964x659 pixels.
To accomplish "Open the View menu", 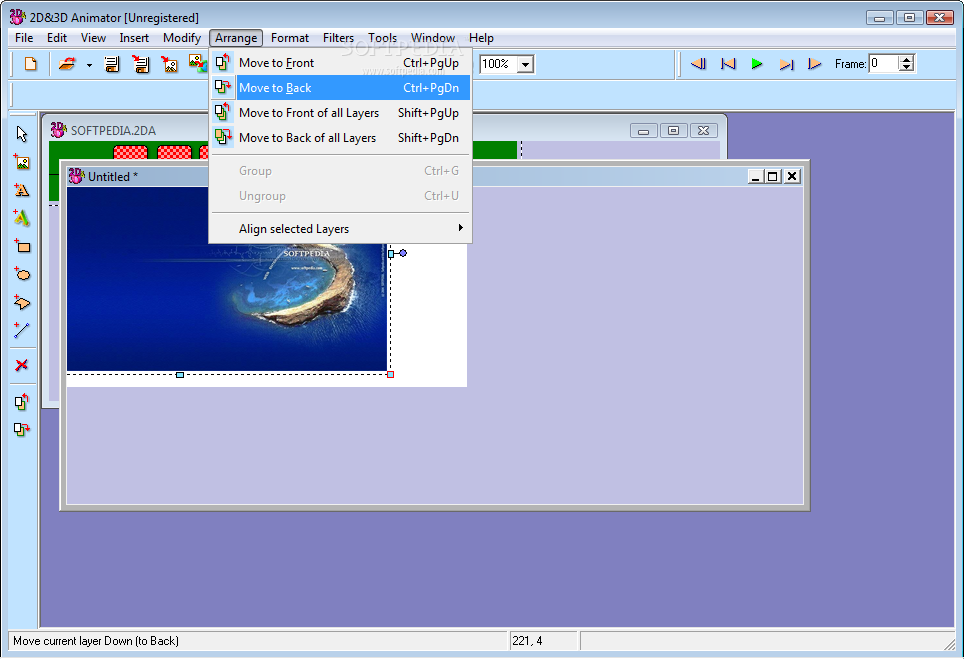I will [x=93, y=38].
